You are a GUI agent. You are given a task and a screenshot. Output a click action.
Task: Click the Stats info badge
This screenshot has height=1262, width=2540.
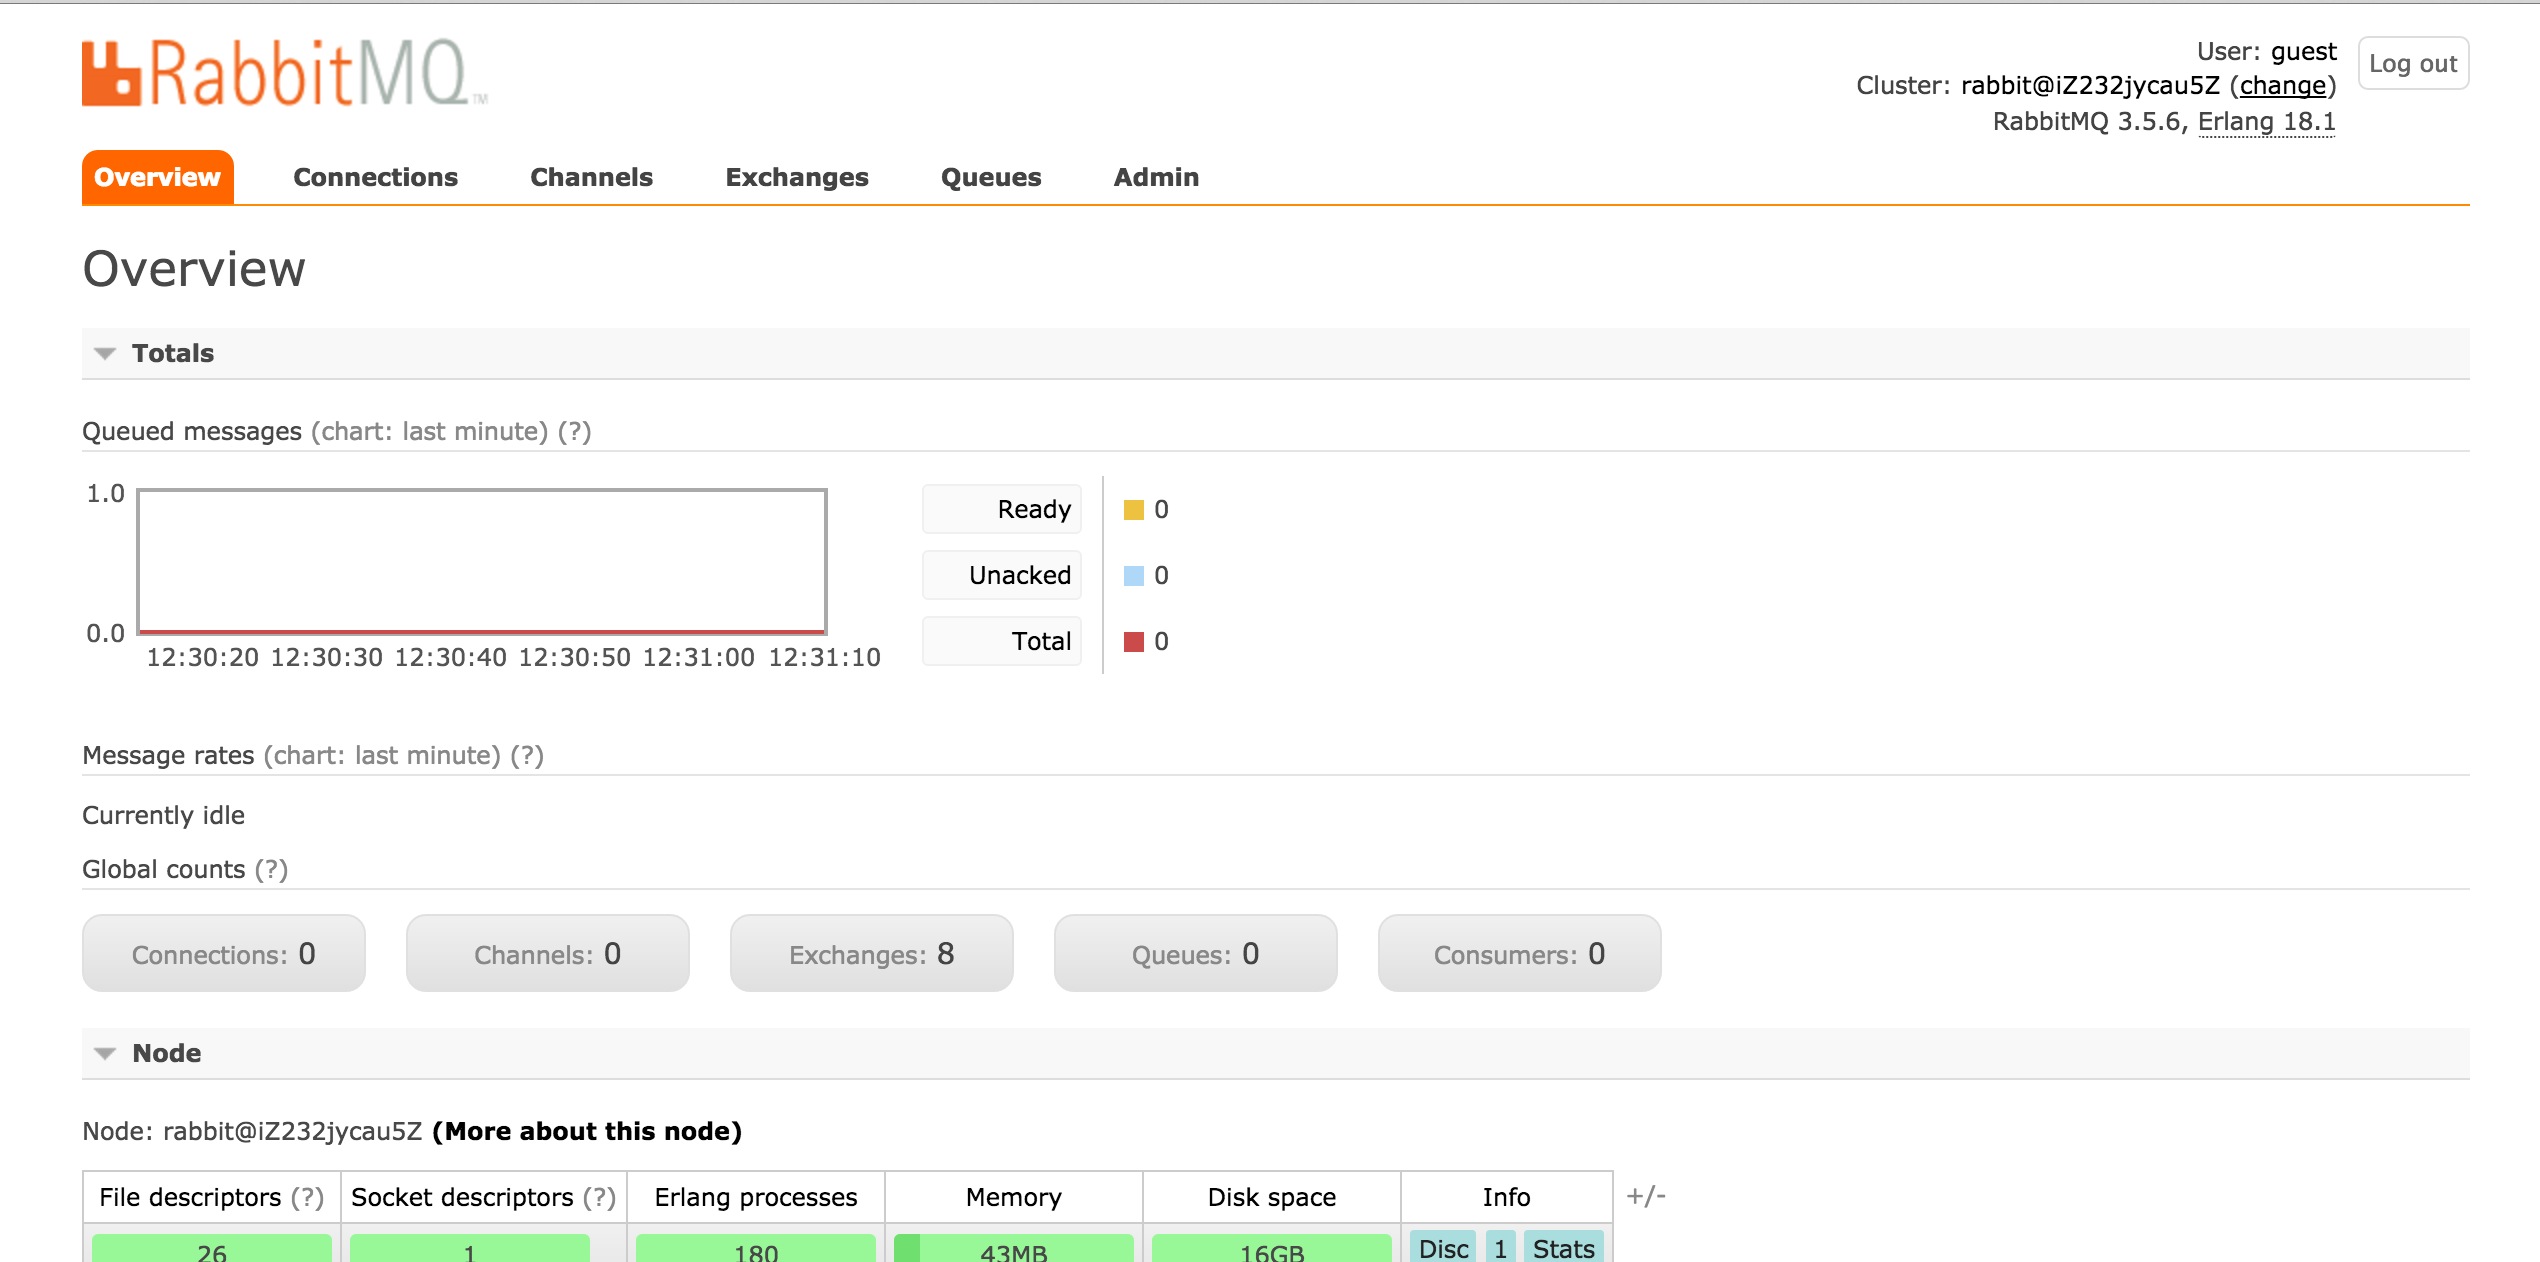1563,1247
